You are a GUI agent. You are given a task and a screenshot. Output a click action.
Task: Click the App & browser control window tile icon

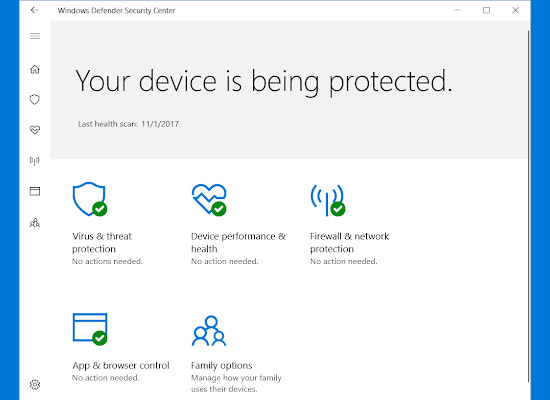90,329
